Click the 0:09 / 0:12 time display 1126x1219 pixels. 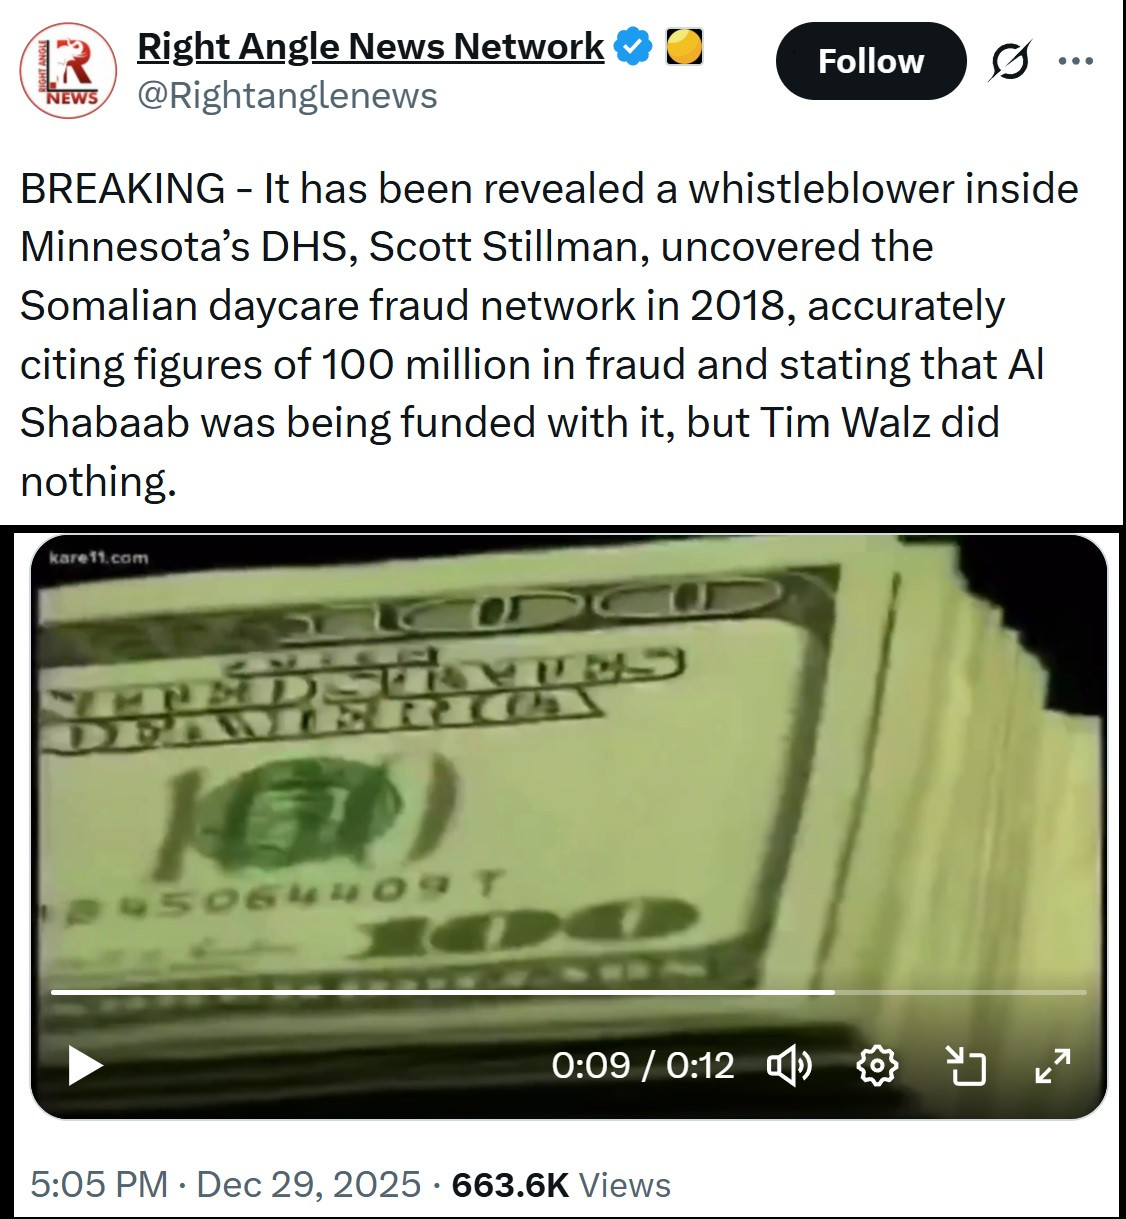pyautogui.click(x=643, y=1066)
